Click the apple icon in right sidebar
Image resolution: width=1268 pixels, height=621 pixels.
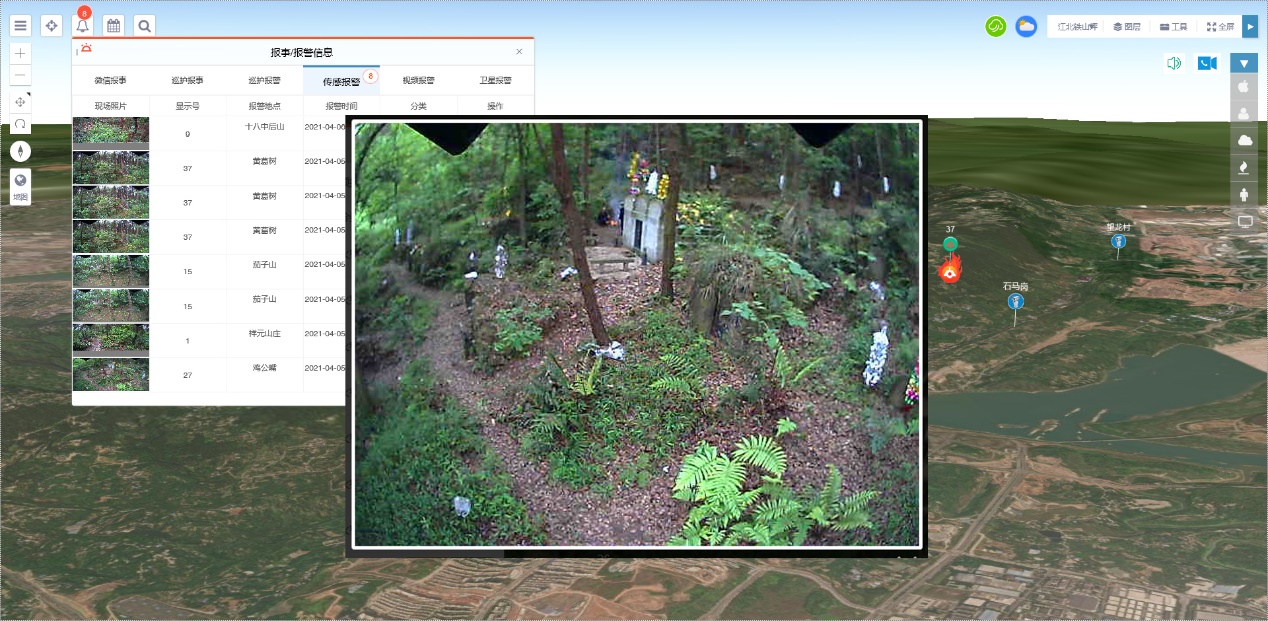[1244, 86]
